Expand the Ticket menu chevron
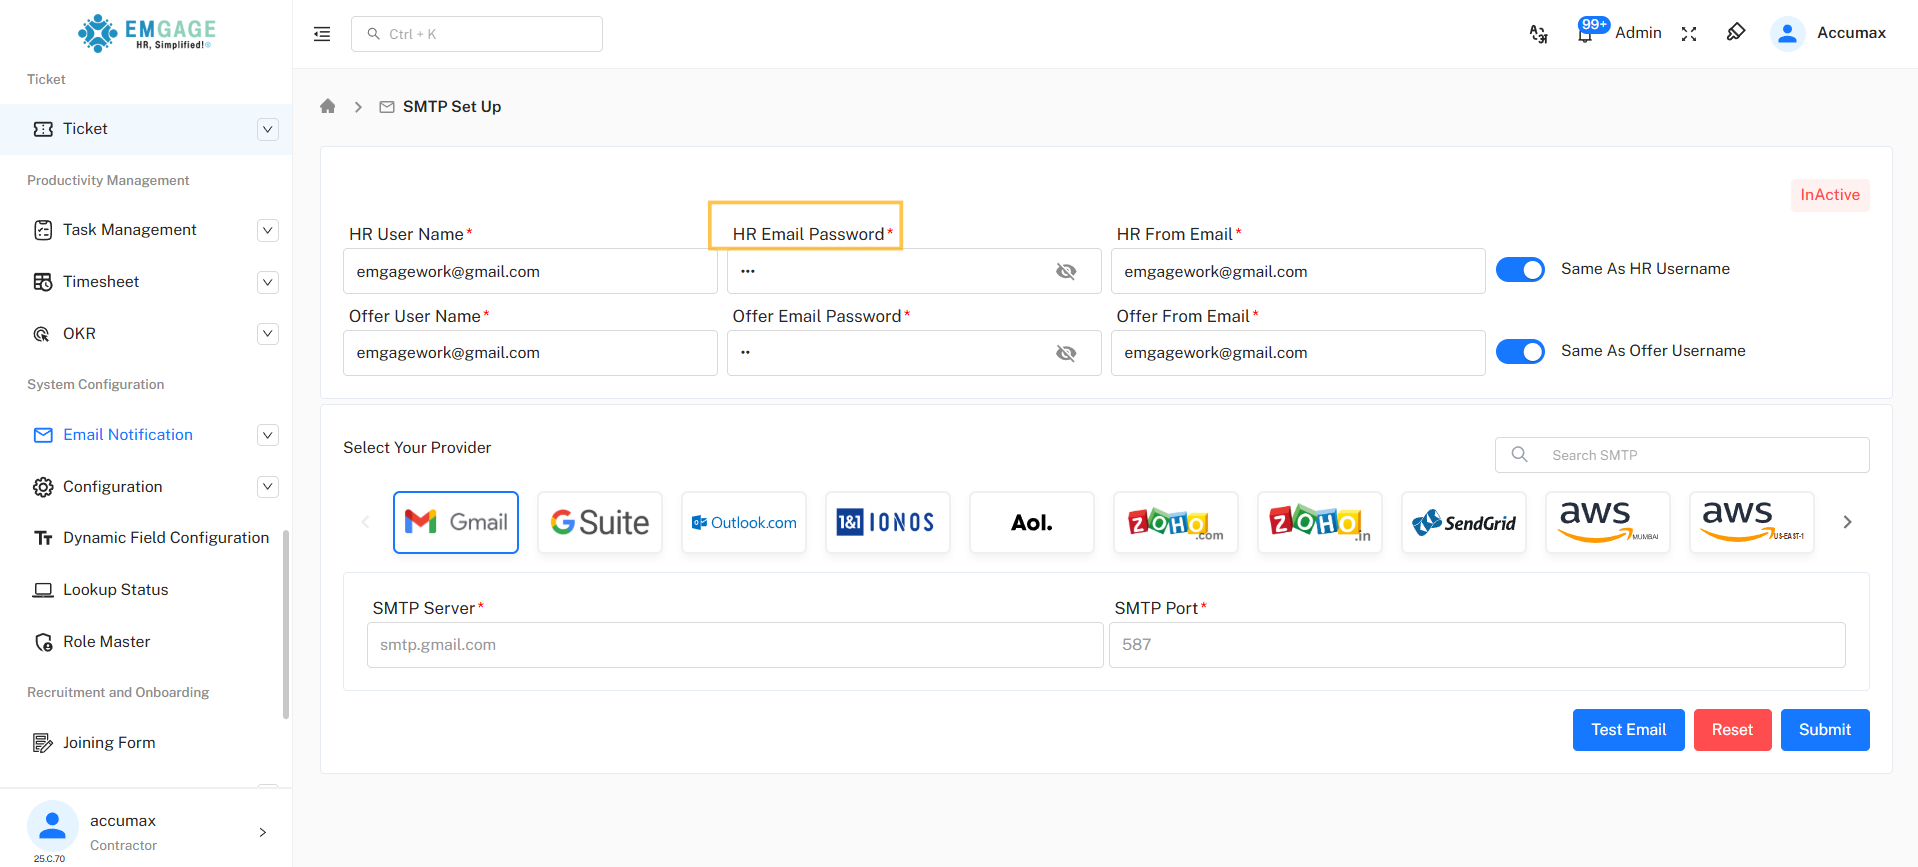This screenshot has height=867, width=1918. pos(268,129)
